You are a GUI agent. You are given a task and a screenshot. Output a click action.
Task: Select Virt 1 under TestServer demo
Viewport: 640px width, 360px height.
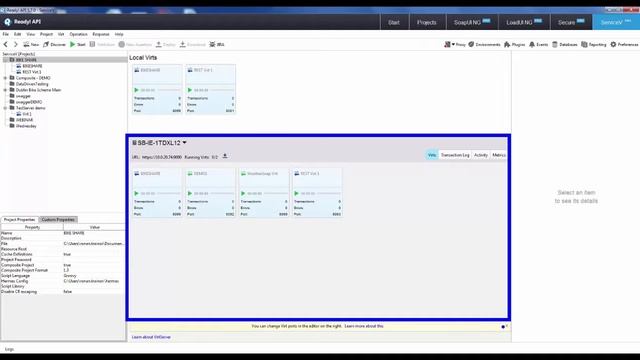coord(27,114)
